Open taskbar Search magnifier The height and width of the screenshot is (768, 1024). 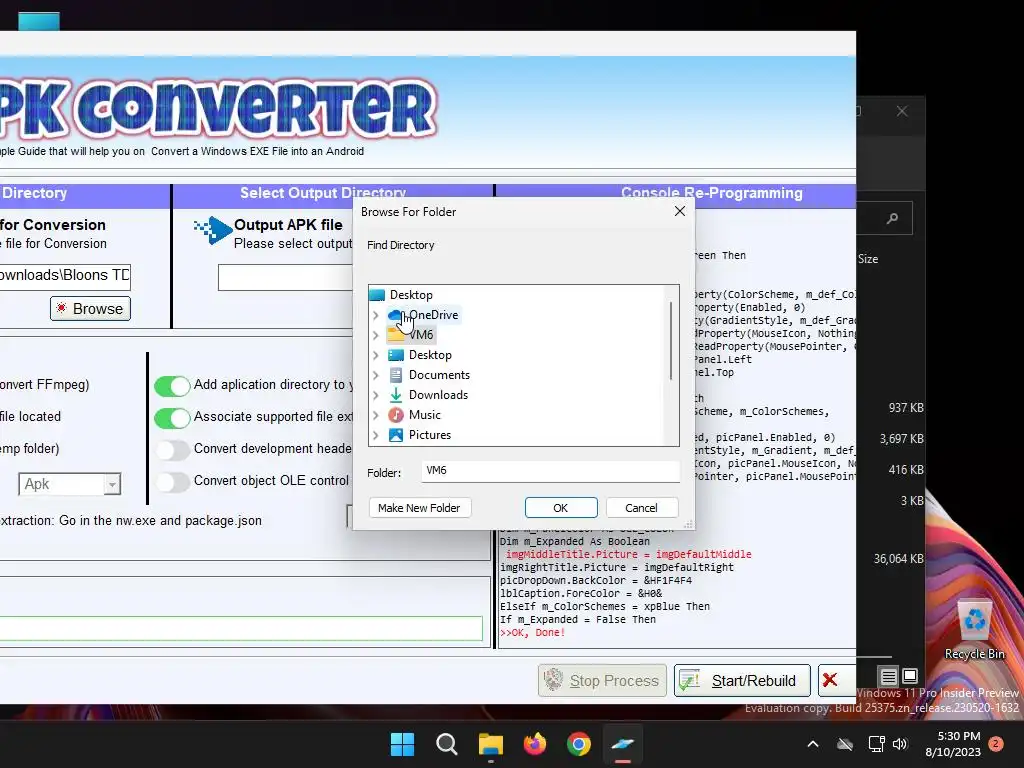(447, 744)
